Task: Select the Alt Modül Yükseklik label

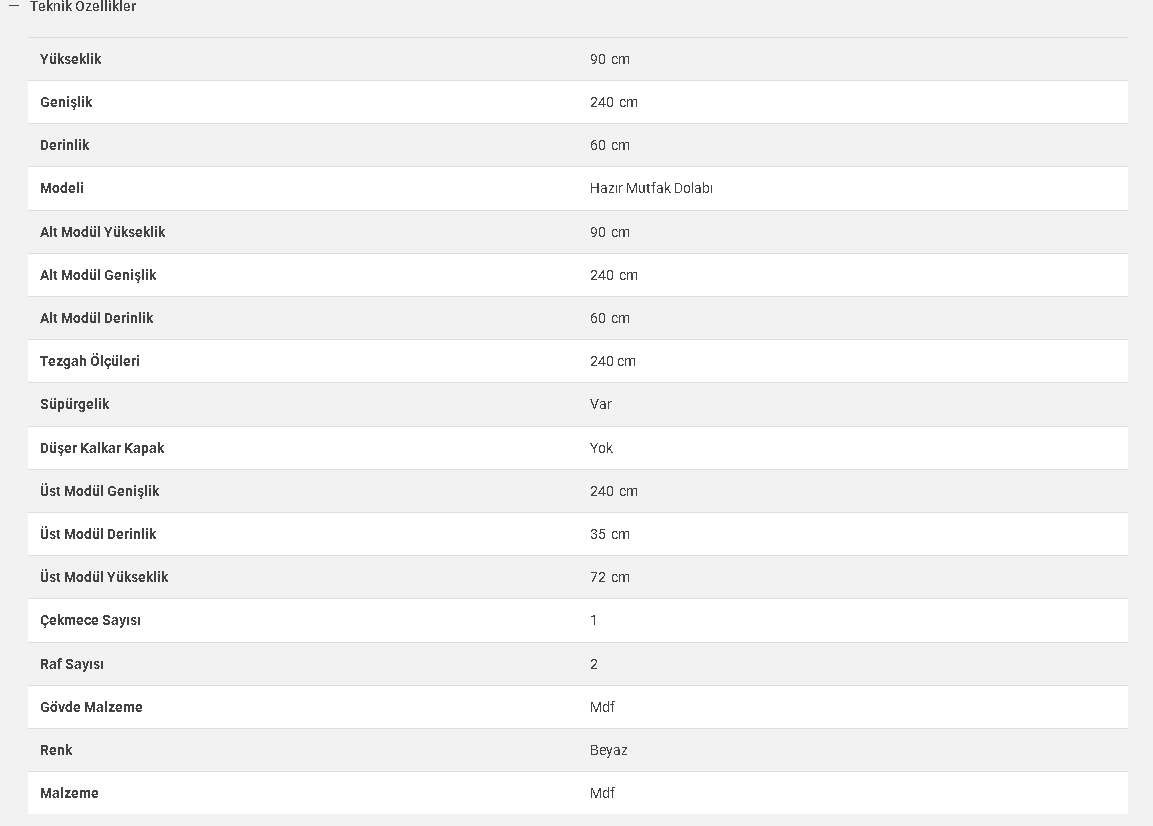Action: coord(103,232)
